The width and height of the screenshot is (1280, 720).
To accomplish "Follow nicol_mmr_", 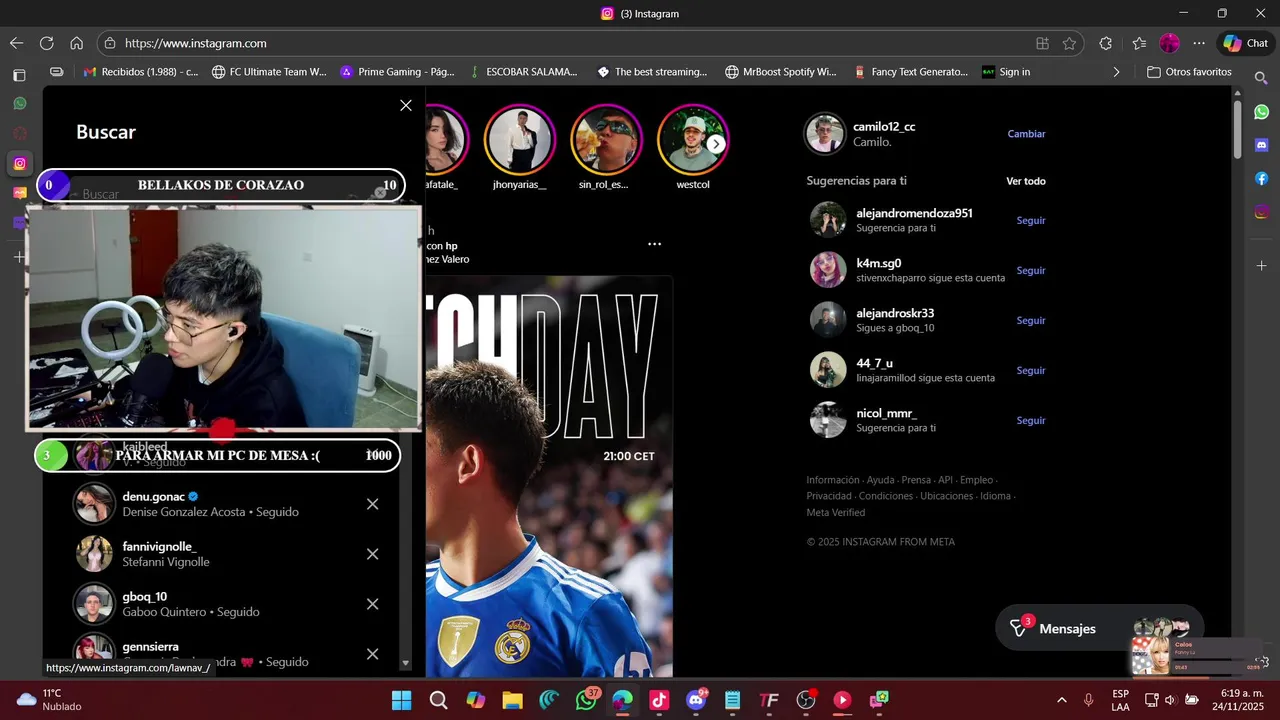I will (1031, 420).
